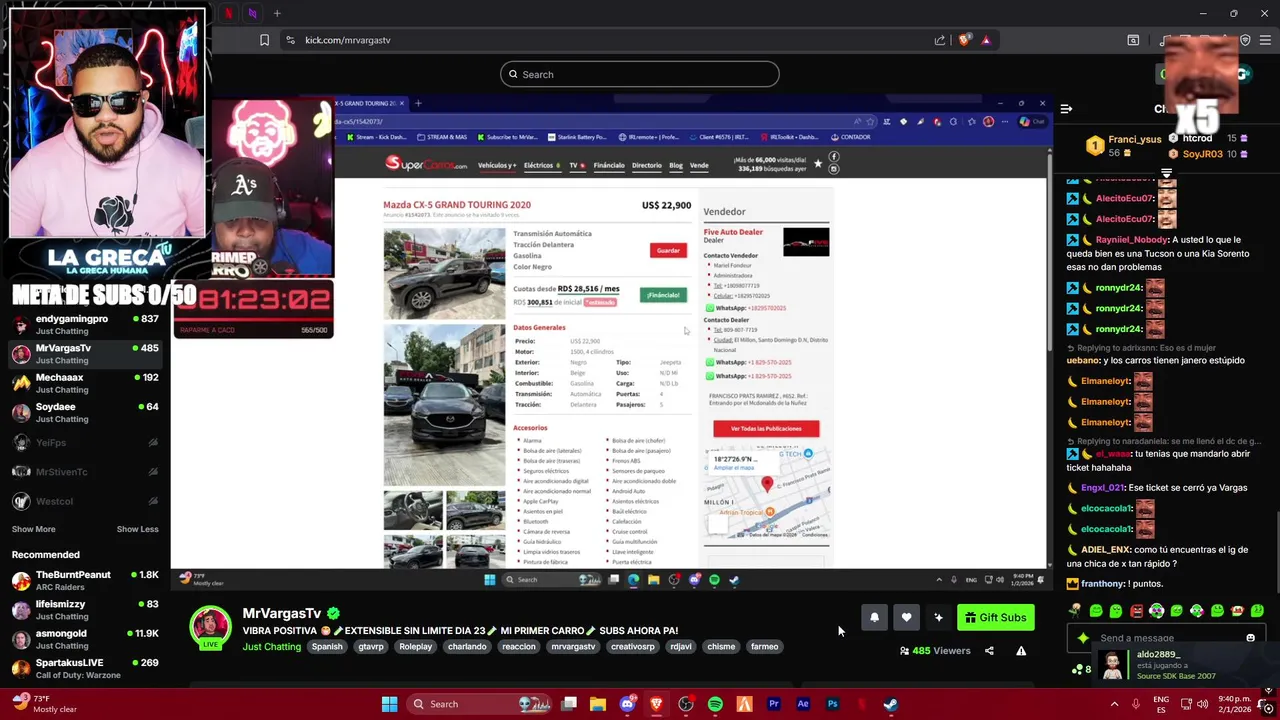
Task: Open YeiFps offline channel in sidebar
Action: (85, 442)
